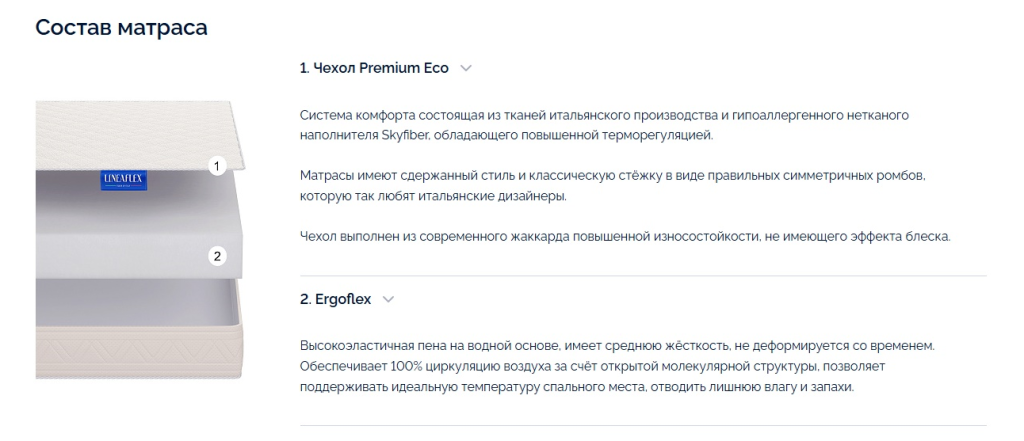1024x441 pixels.
Task: Toggle the '1. Чехол Premium Eco' section title
Action: [374, 68]
